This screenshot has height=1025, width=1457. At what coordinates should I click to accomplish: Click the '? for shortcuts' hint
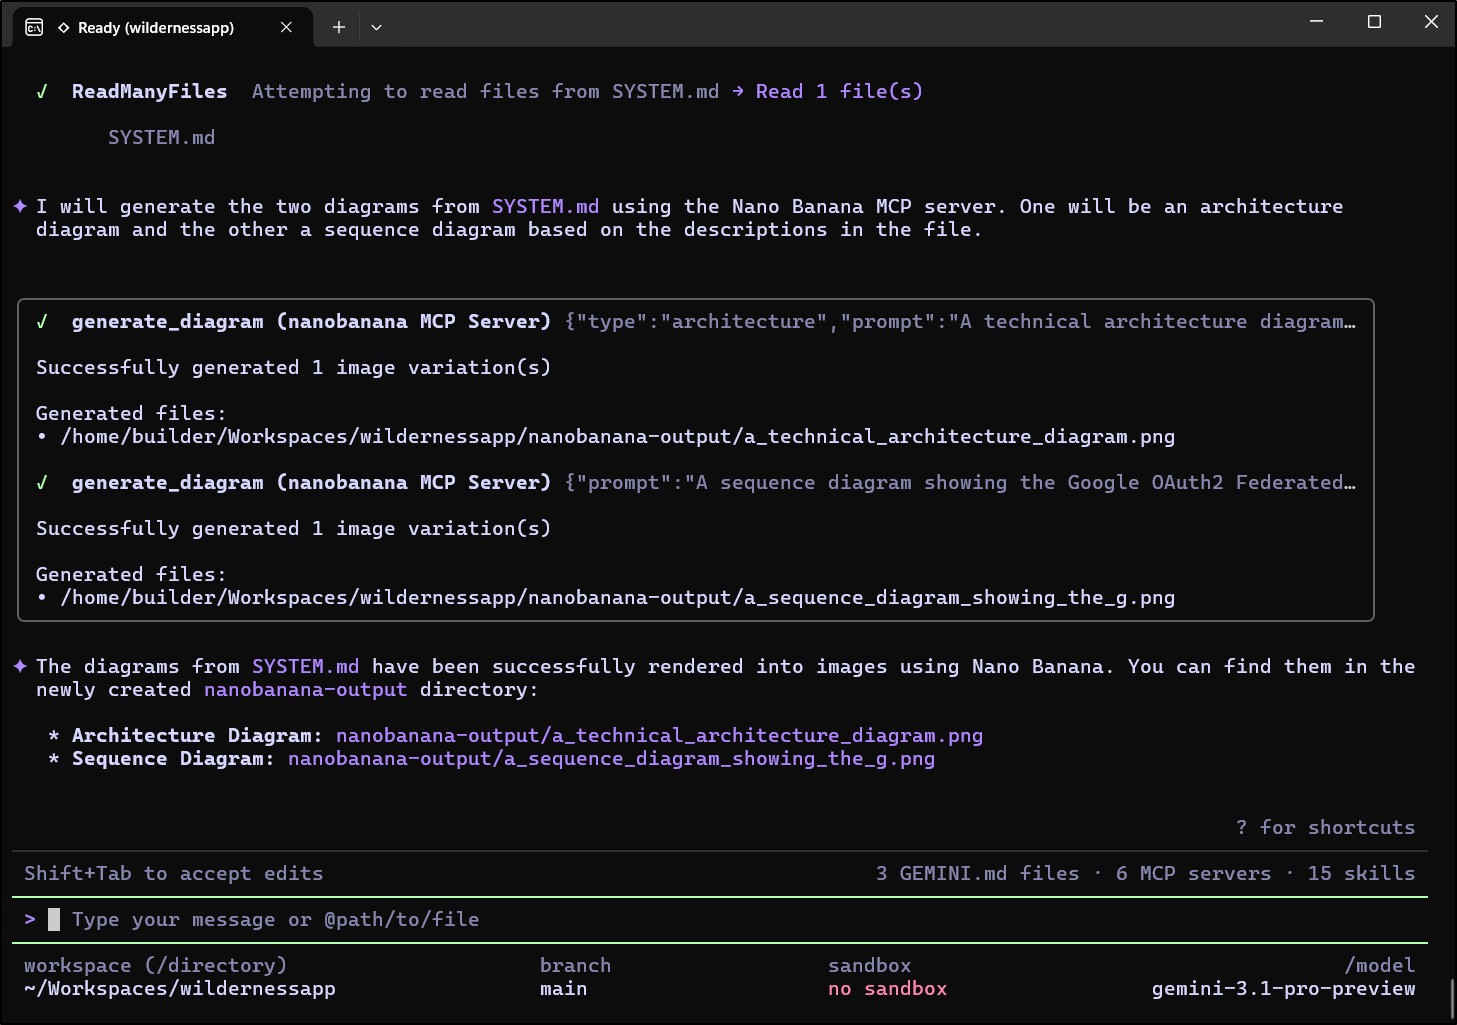pos(1325,828)
